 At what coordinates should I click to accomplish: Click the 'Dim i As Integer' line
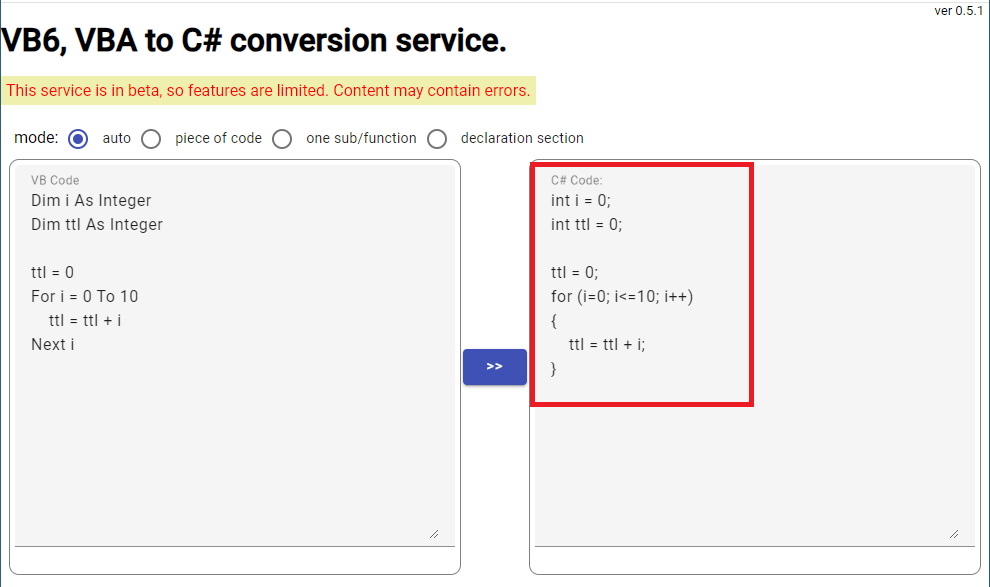pos(91,201)
